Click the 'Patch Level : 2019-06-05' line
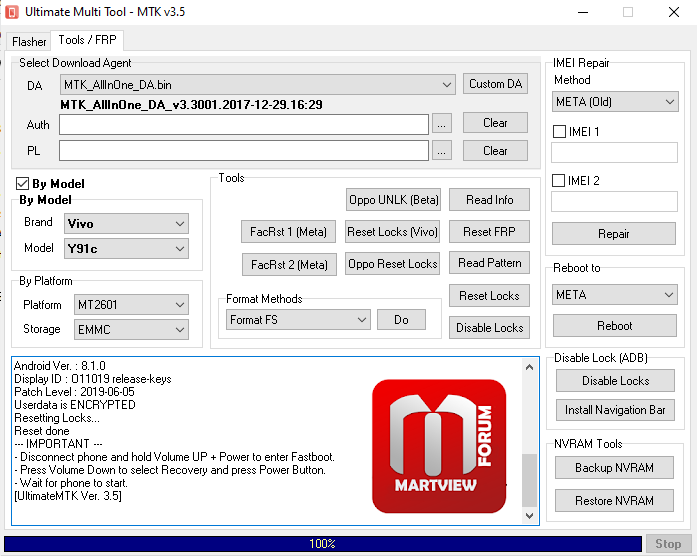This screenshot has width=697, height=556. pyautogui.click(x=74, y=392)
